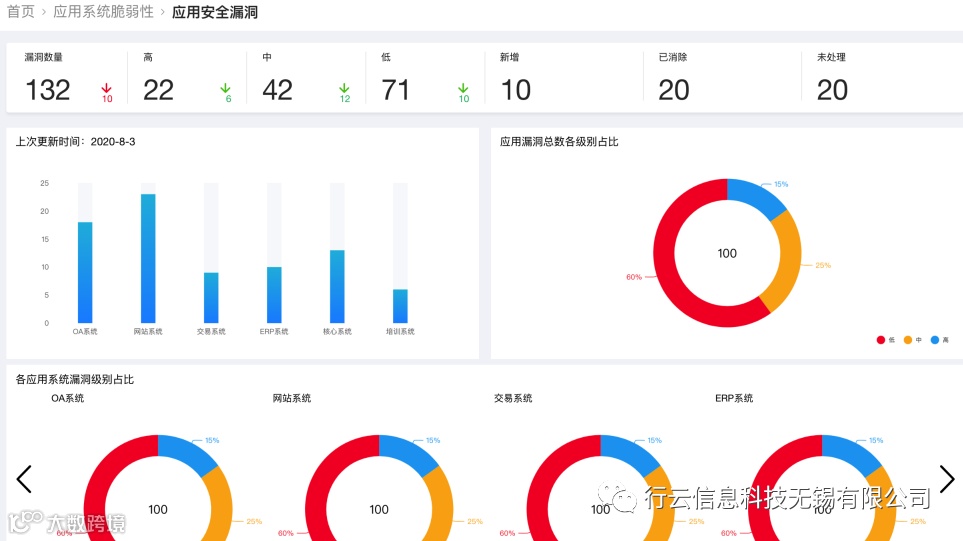The image size is (963, 541).
Task: Select the 中 vulnerability count 42
Action: [278, 90]
